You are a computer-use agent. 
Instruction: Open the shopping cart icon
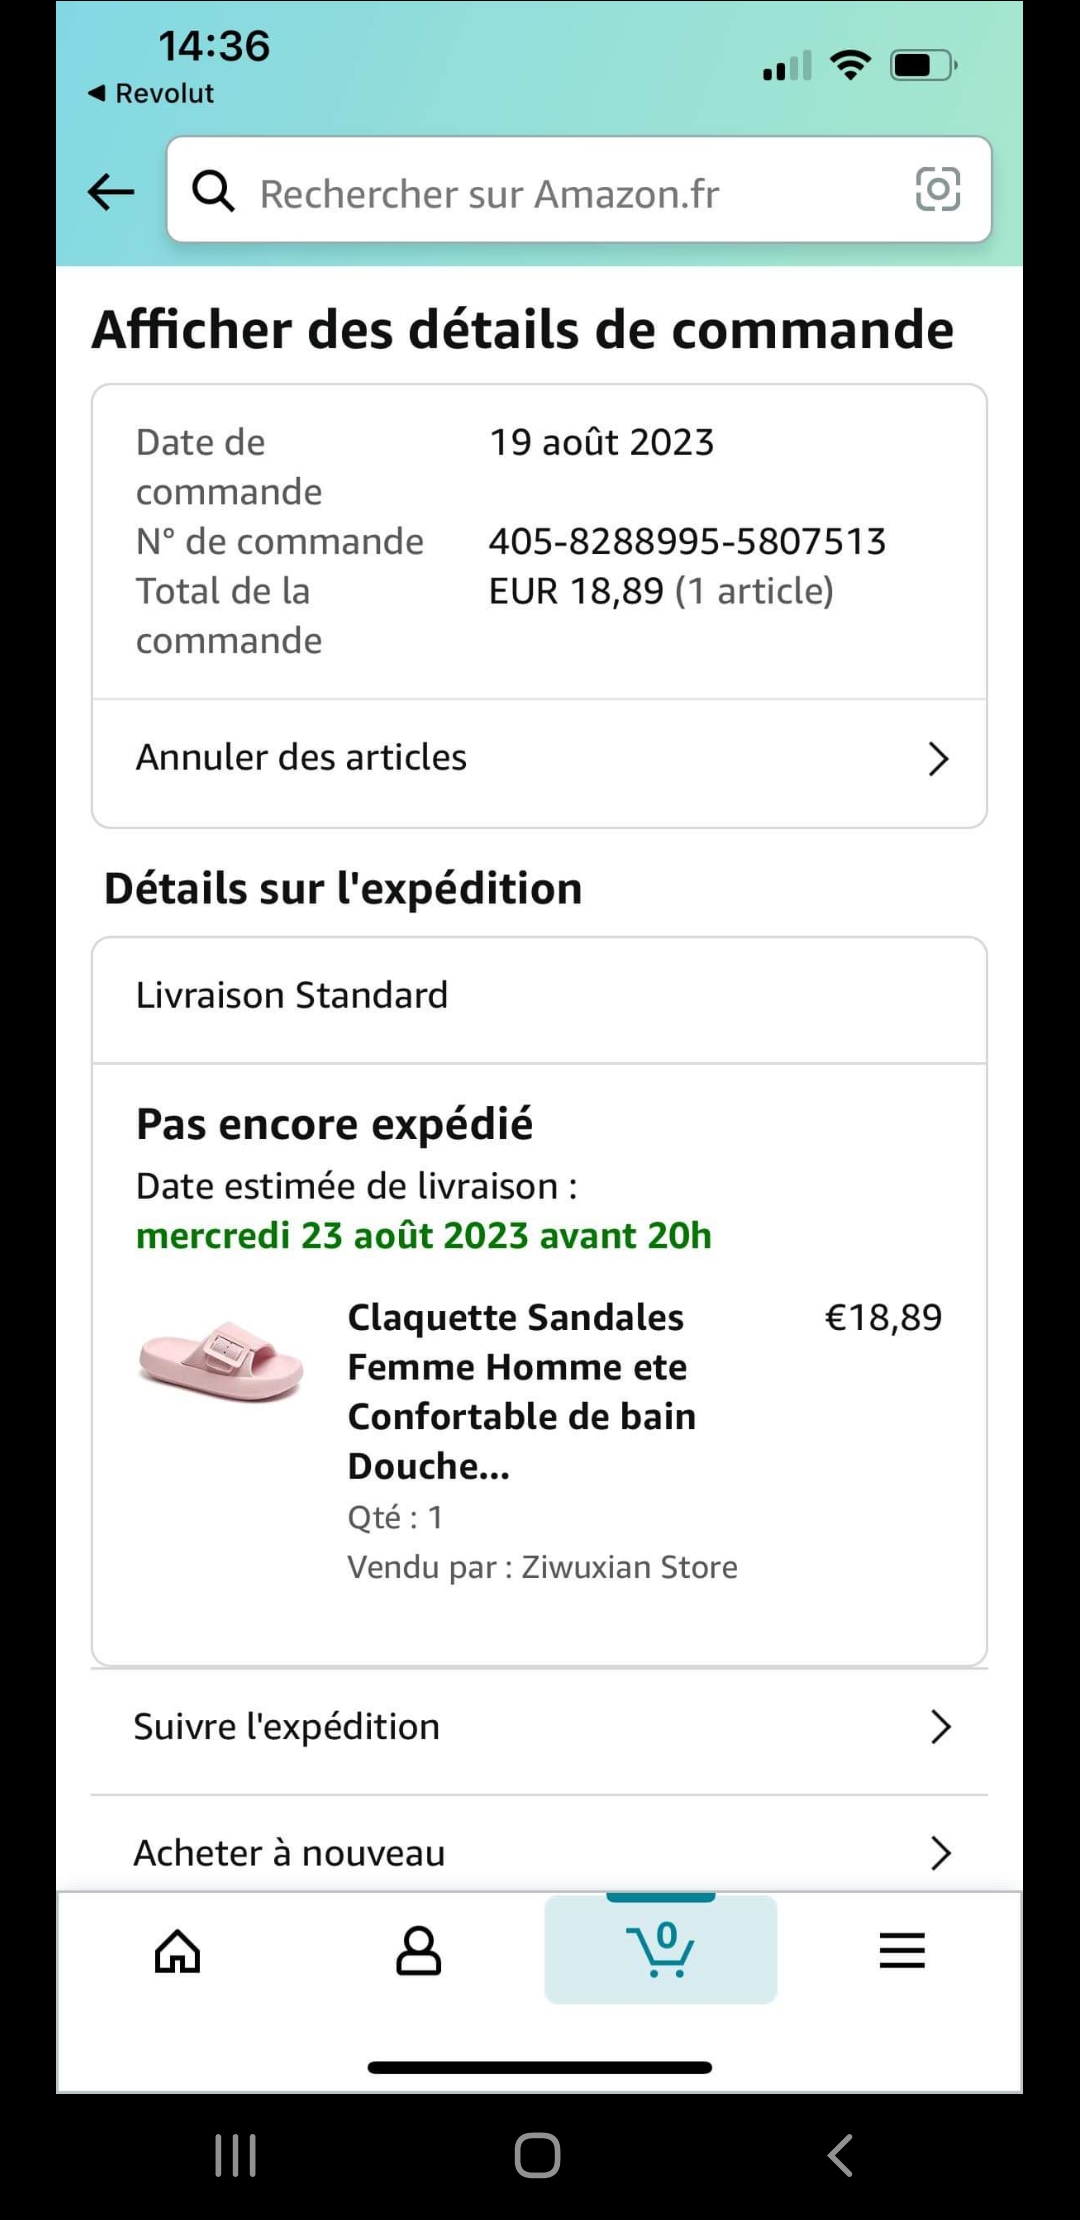tap(660, 1950)
